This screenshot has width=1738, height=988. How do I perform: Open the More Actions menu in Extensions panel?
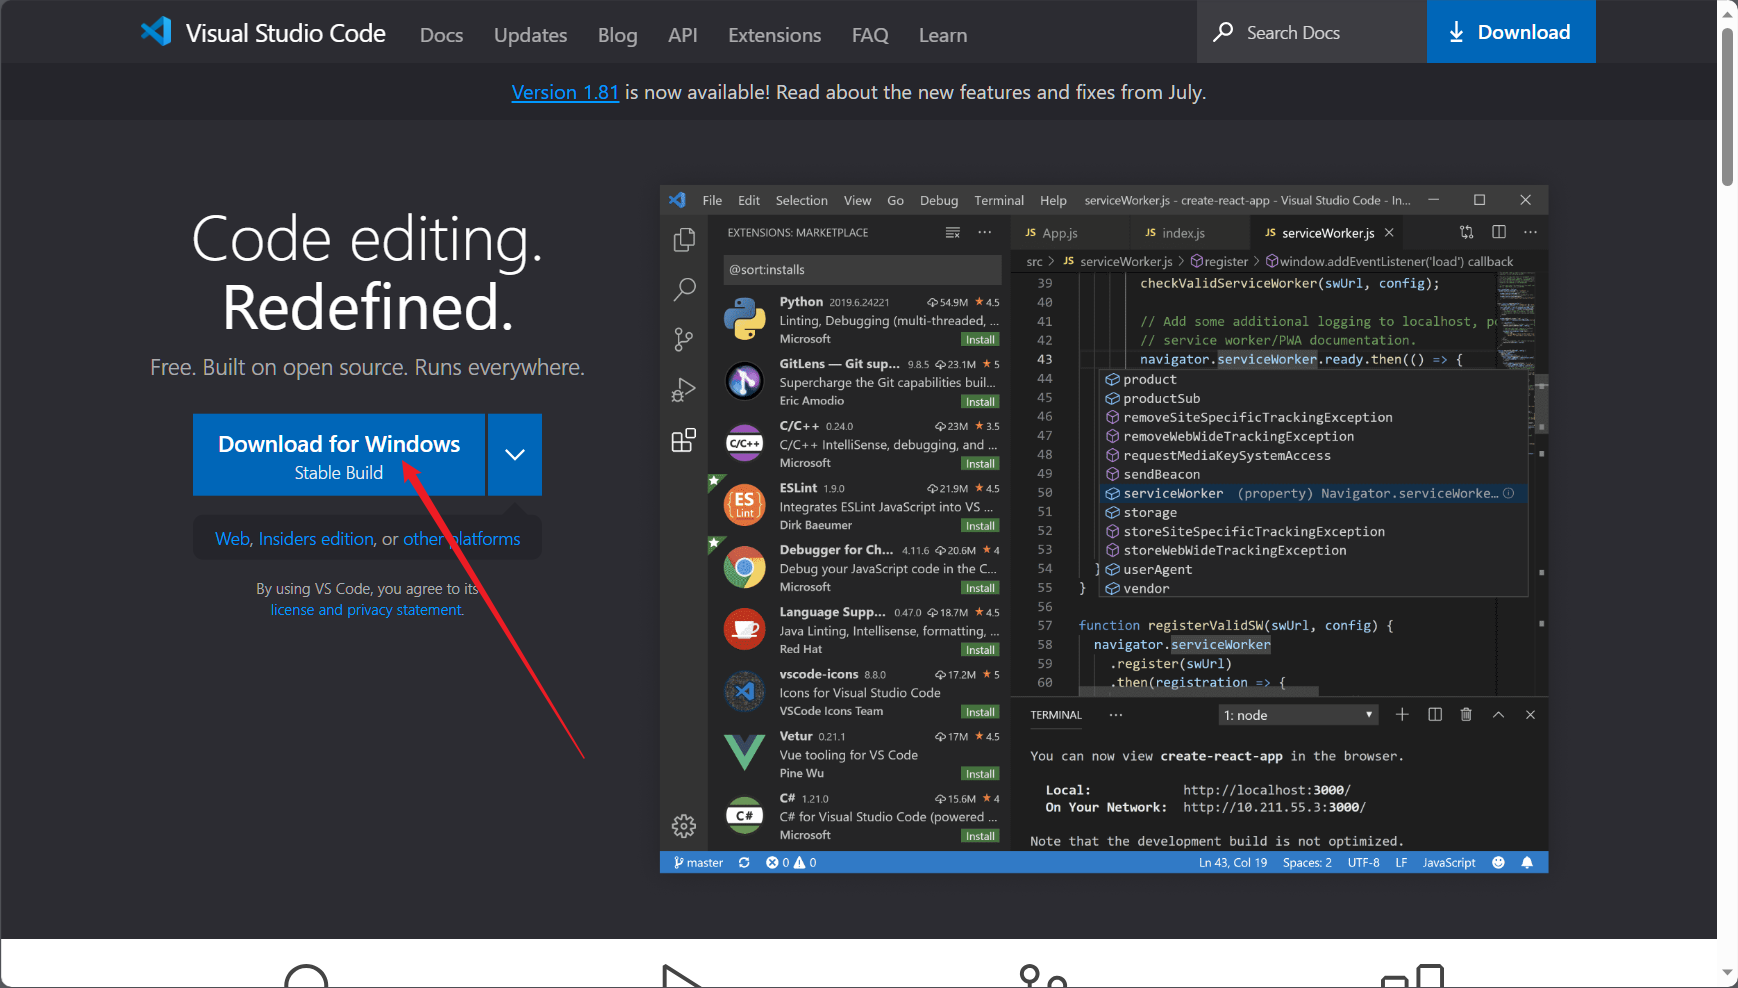point(985,232)
